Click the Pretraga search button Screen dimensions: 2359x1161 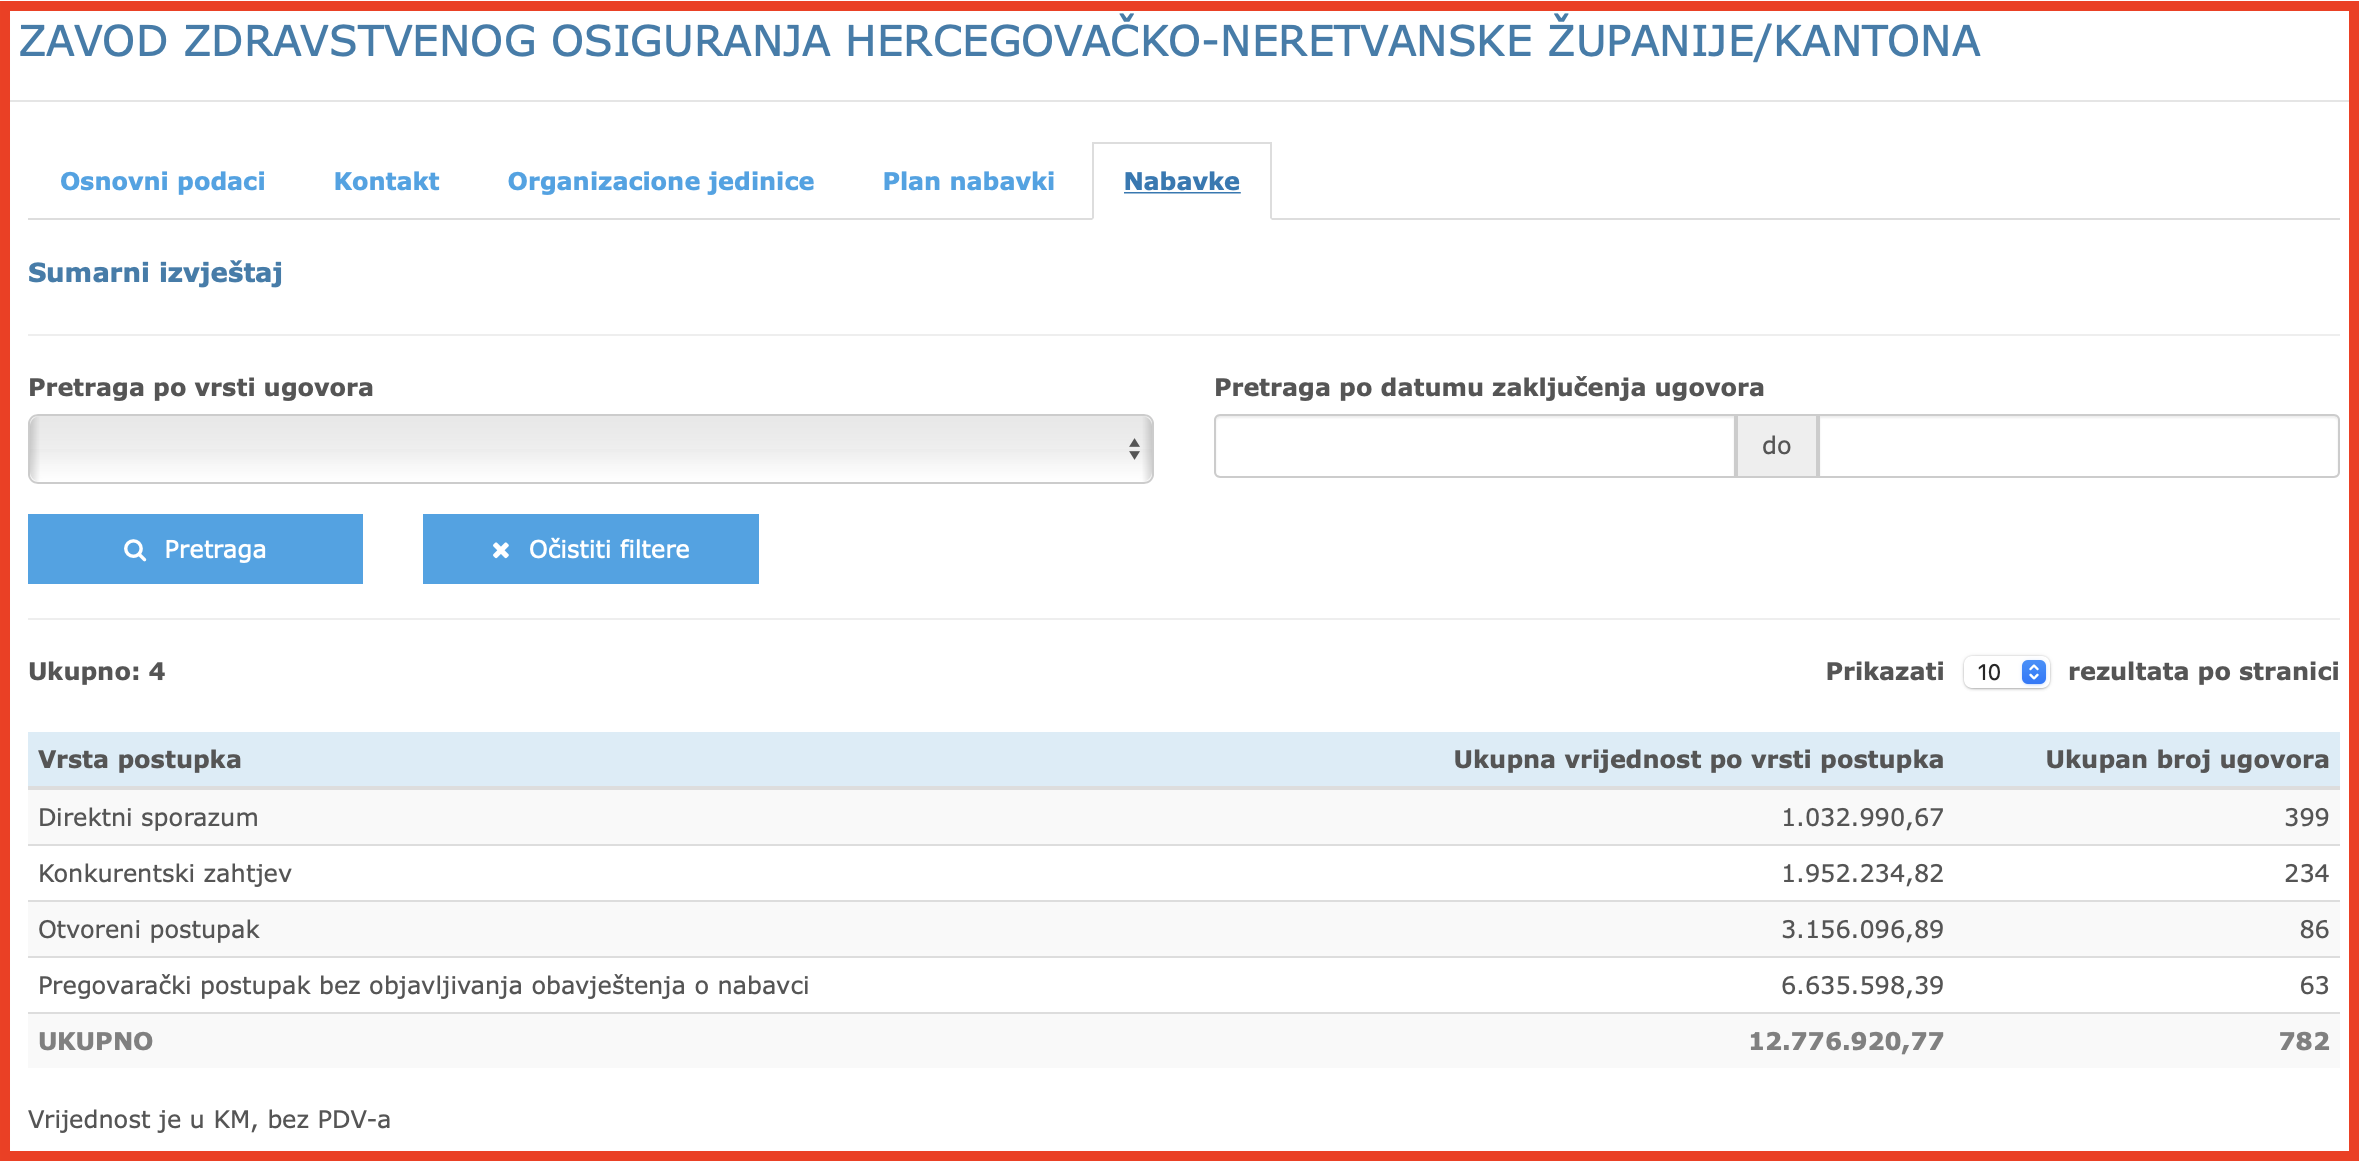[195, 549]
